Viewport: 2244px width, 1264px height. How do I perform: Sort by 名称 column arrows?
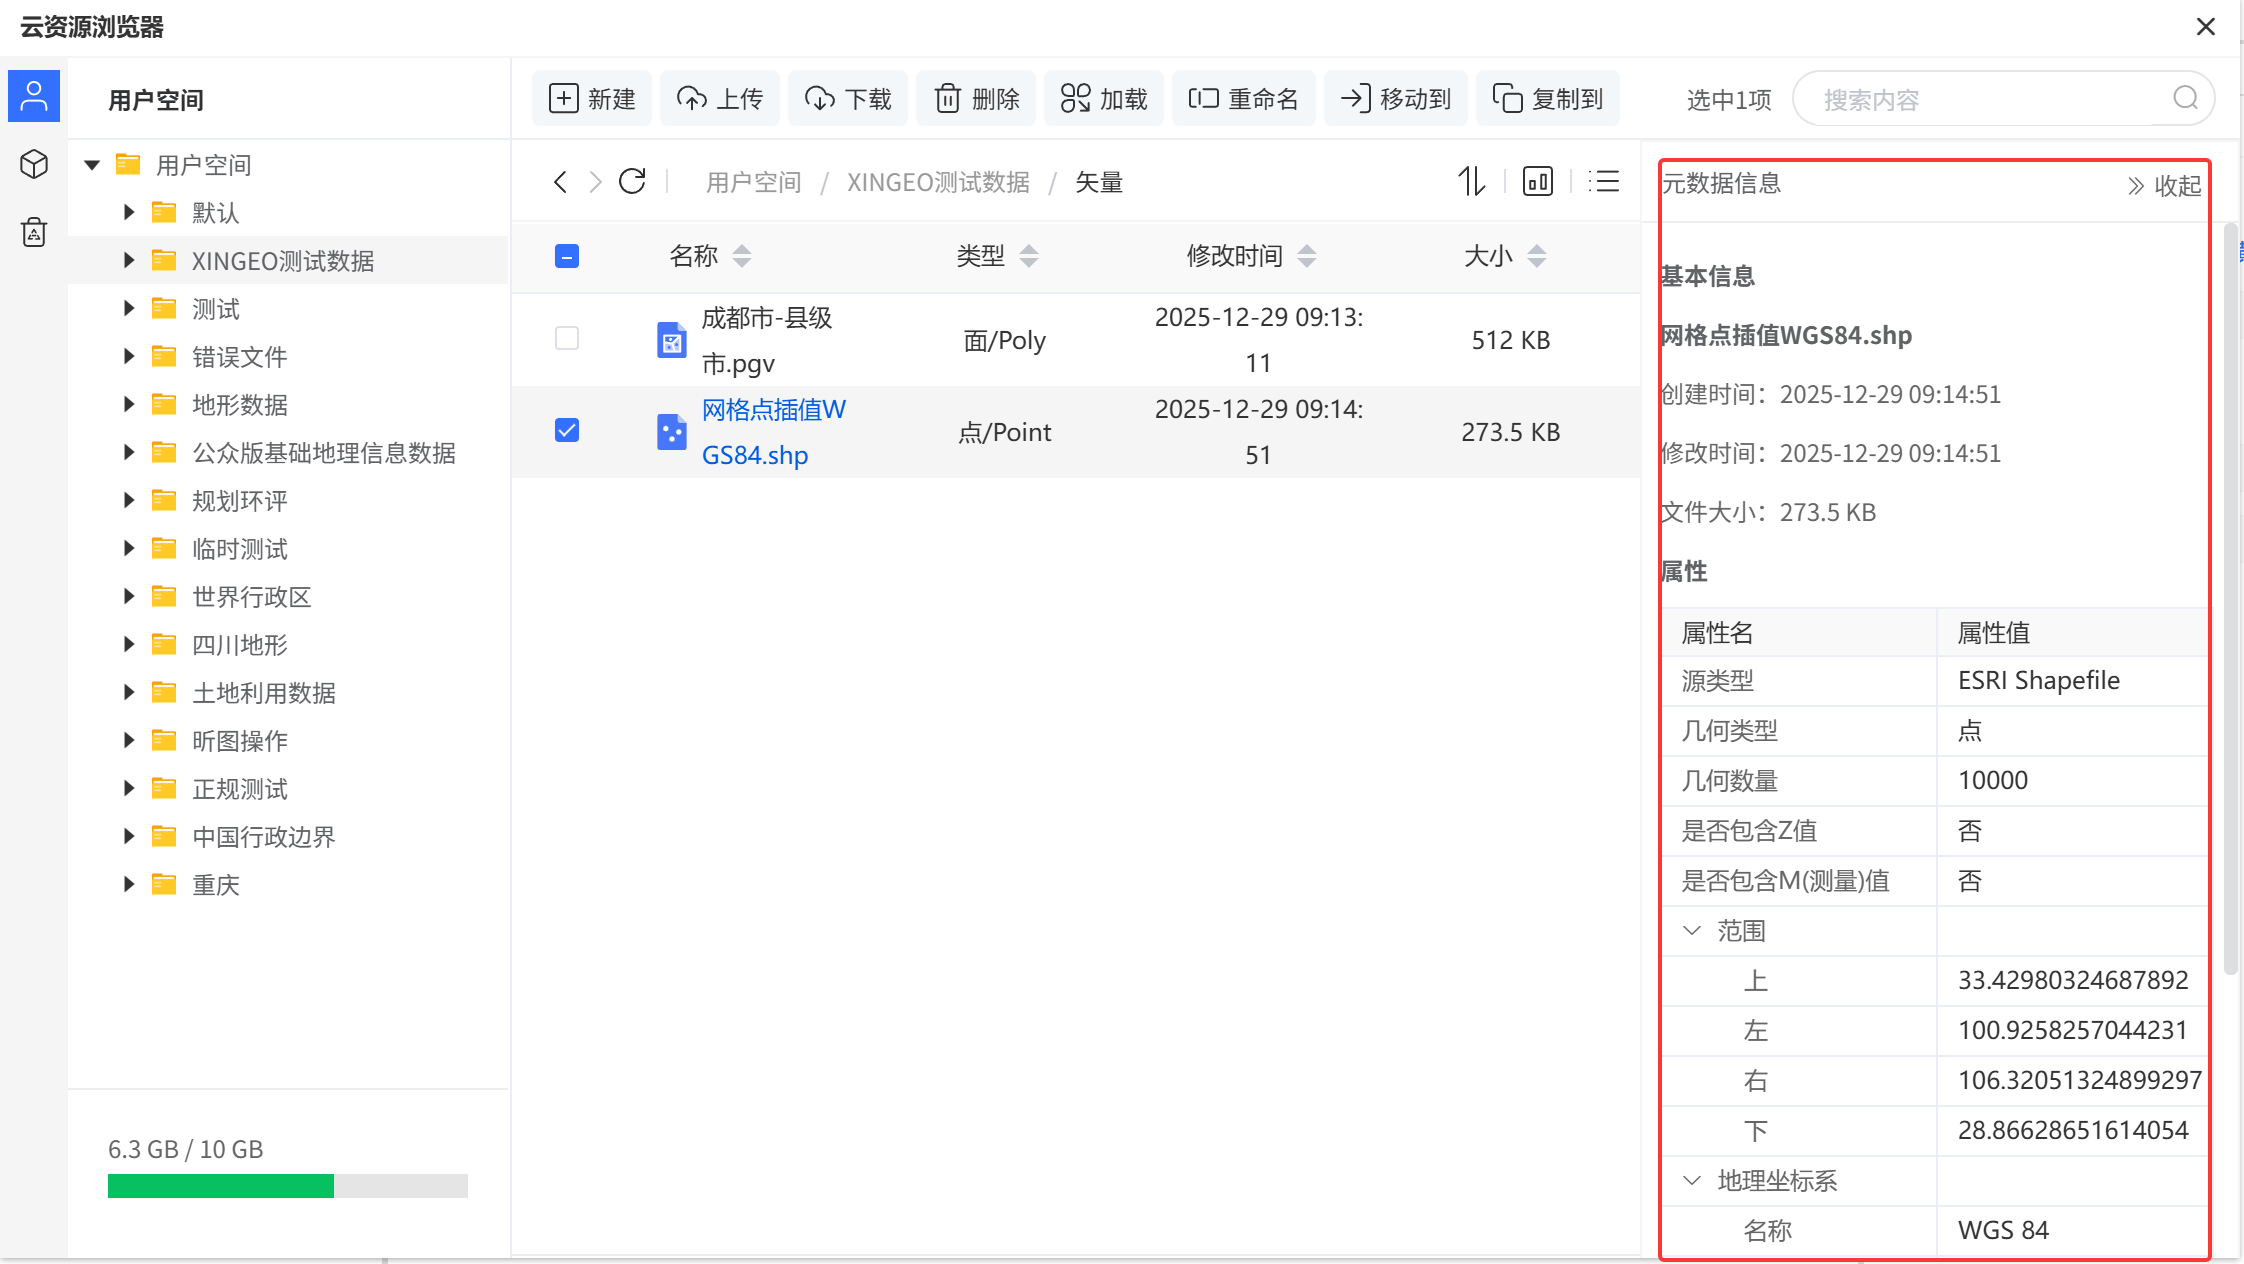(741, 257)
